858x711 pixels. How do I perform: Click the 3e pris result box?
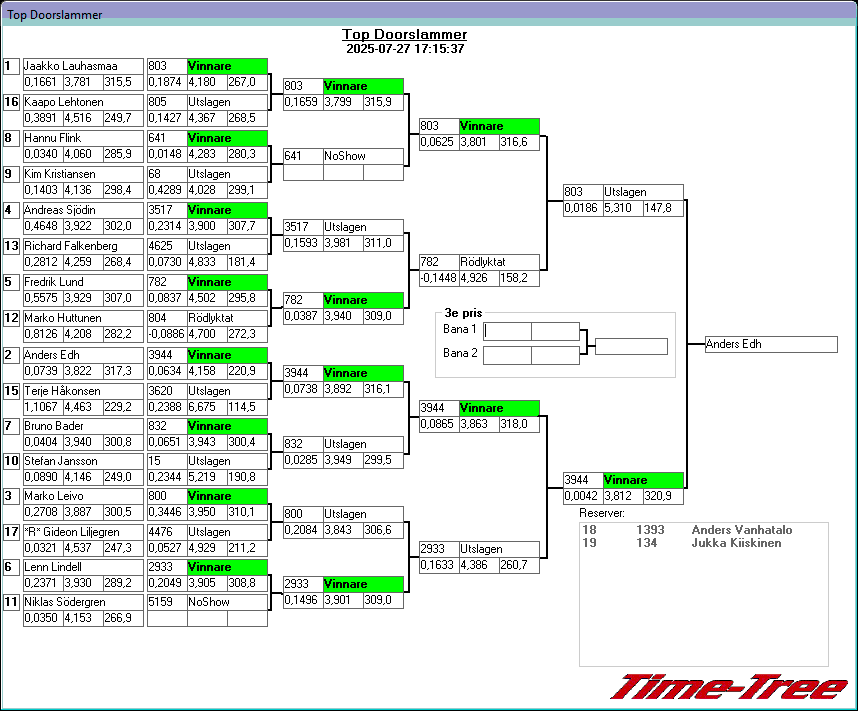click(630, 346)
